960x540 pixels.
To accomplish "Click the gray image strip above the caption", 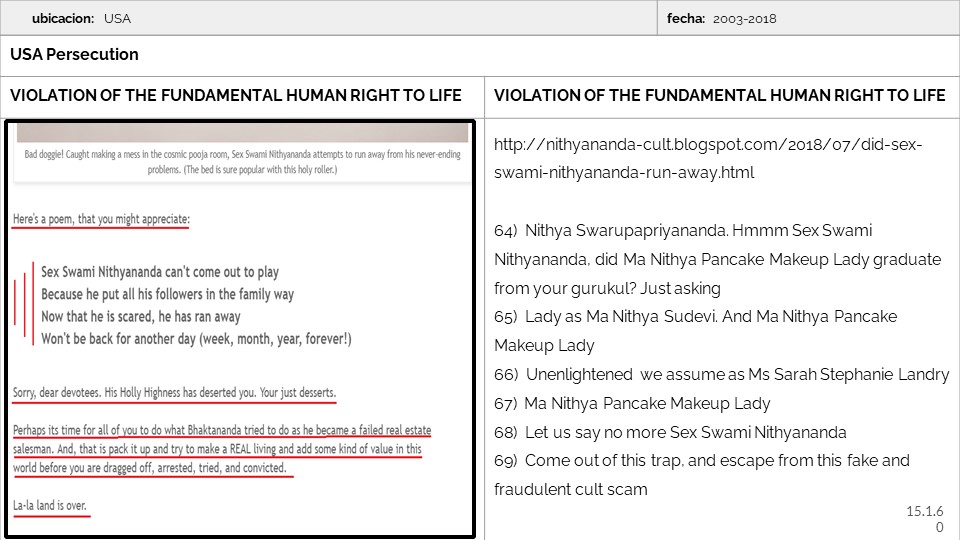I will [238, 133].
